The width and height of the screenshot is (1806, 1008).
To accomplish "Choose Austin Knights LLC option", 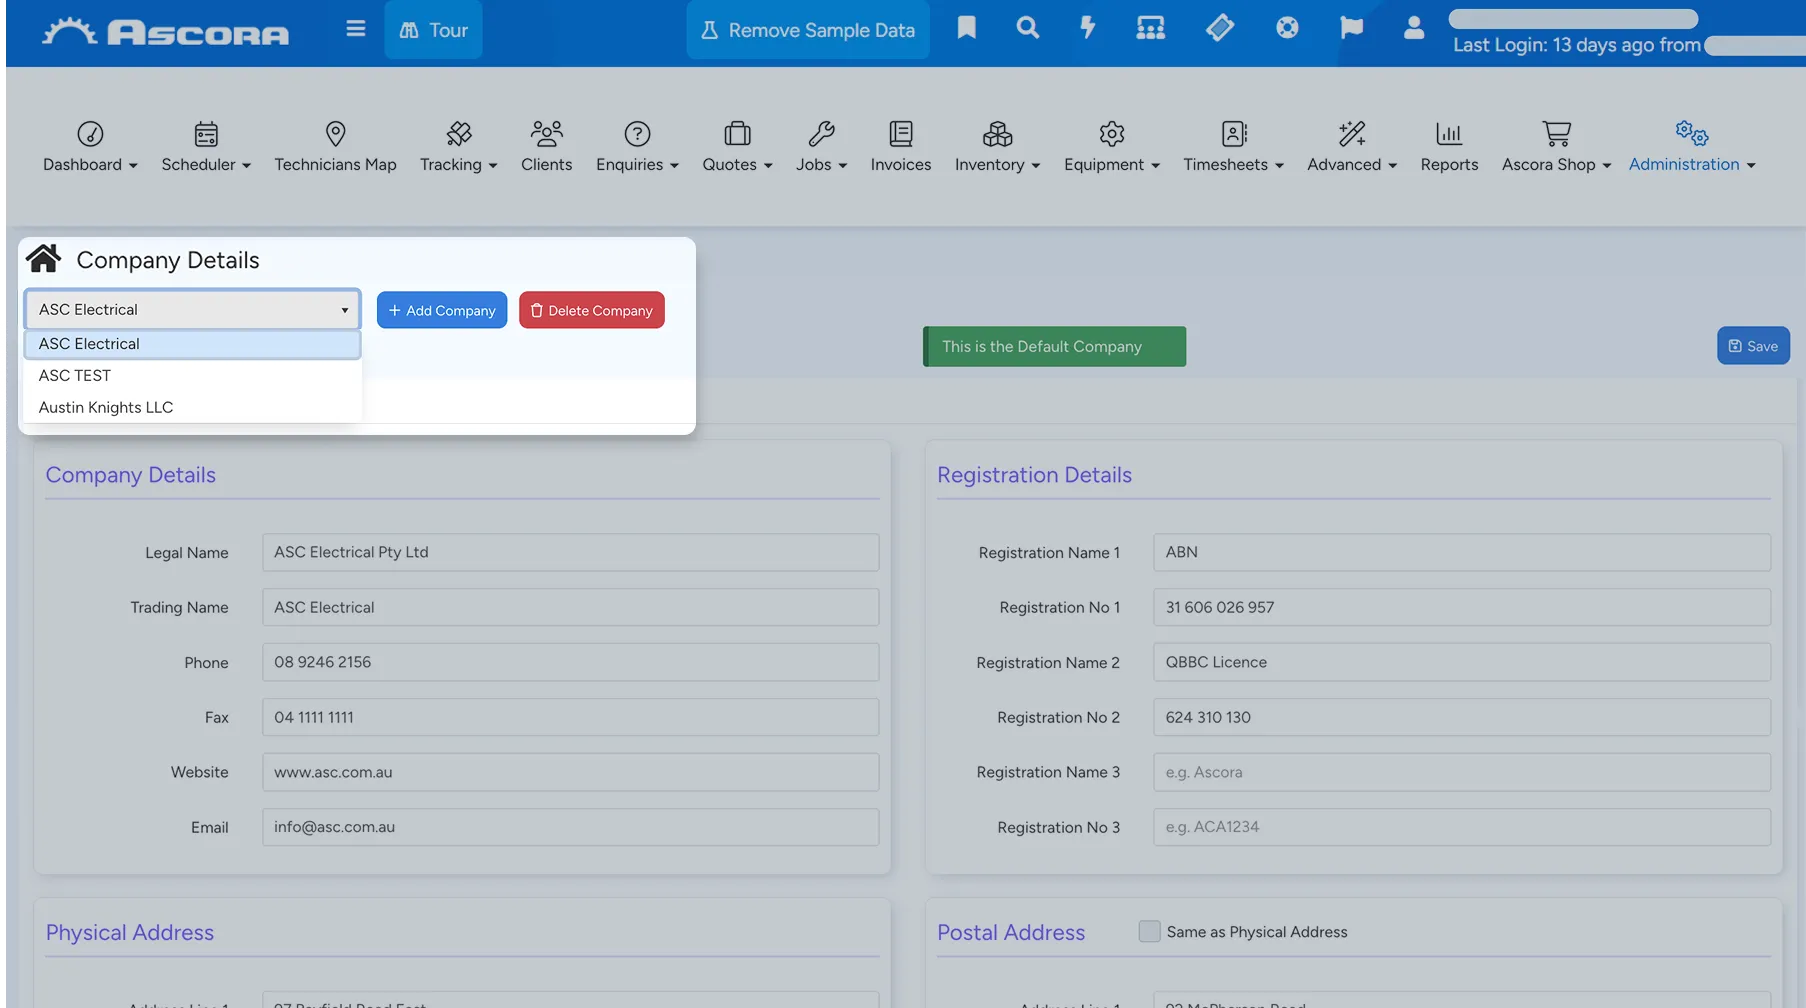I will point(192,407).
